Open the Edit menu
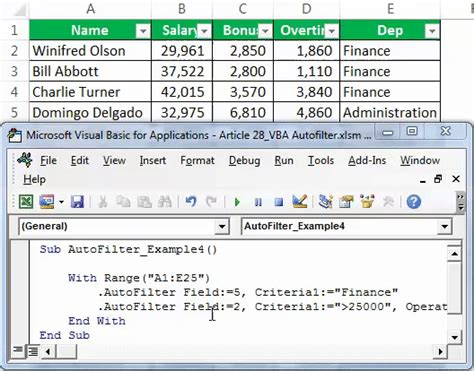The width and height of the screenshot is (474, 371). pos(80,161)
